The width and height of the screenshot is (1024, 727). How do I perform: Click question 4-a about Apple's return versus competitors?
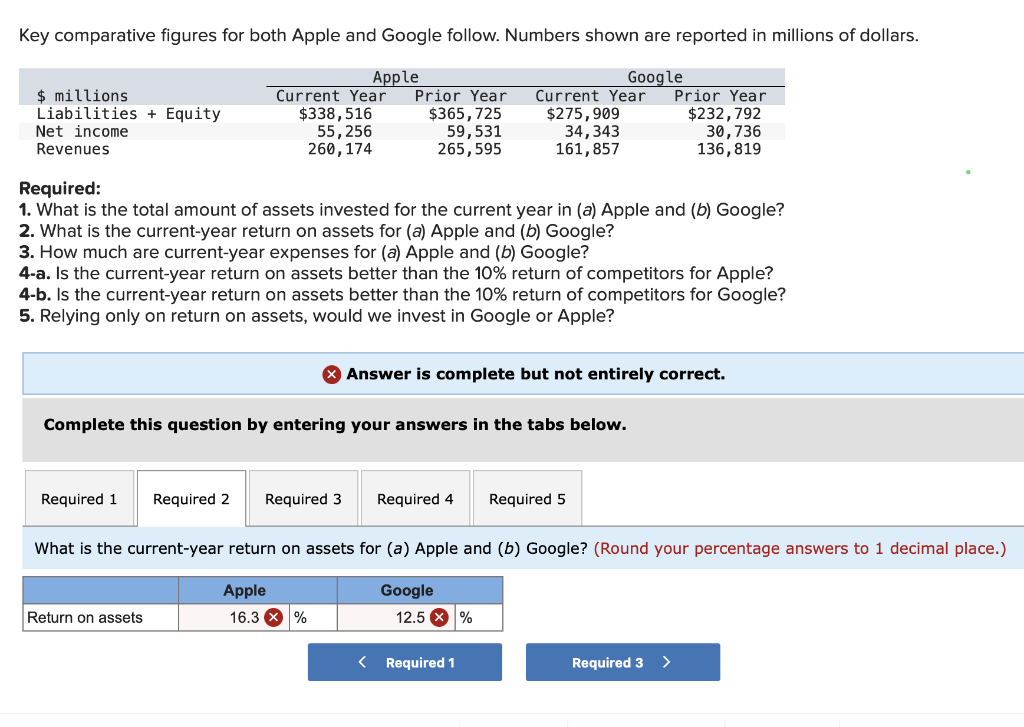tap(396, 273)
